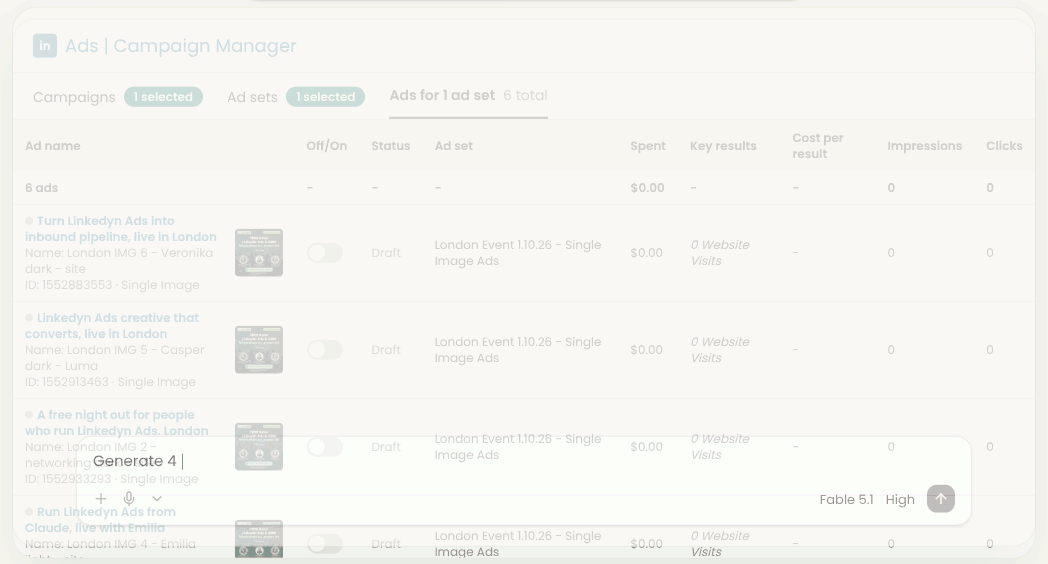Click 'ID: 1552883553 · Single Image' text
Screen dimensions: 1048x564
(x=112, y=285)
